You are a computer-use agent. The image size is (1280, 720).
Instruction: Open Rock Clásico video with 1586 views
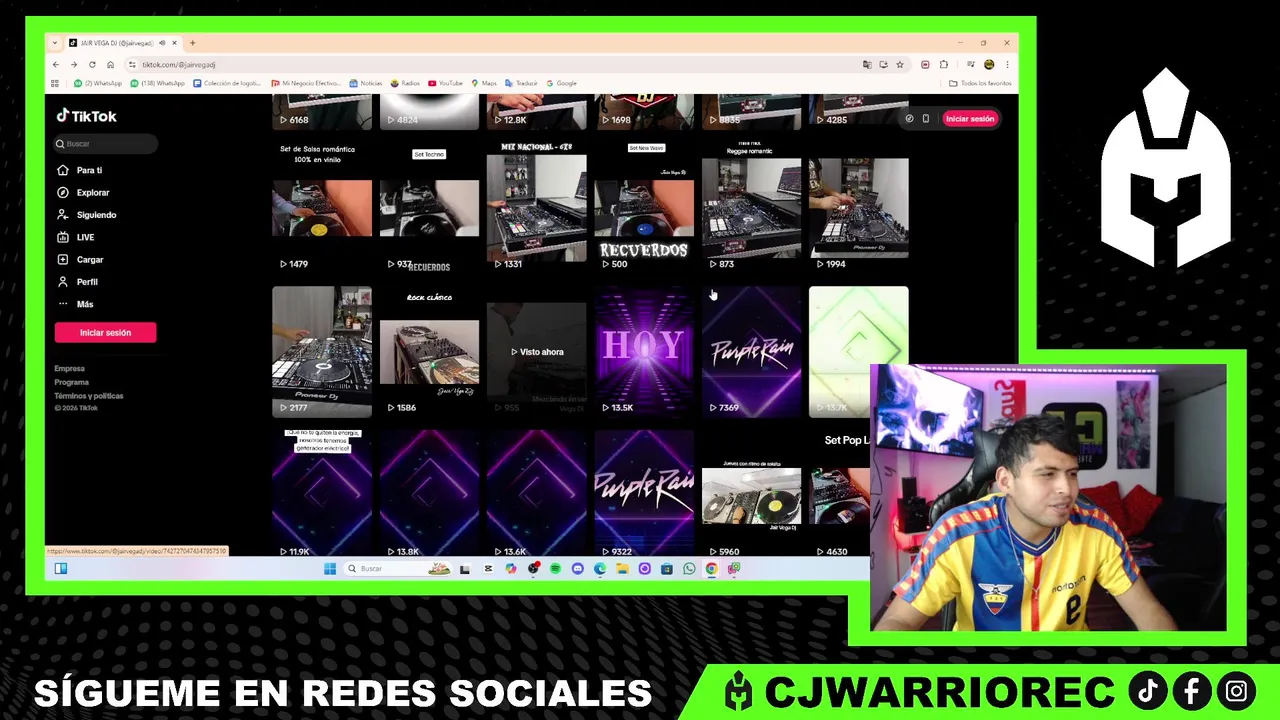point(429,351)
